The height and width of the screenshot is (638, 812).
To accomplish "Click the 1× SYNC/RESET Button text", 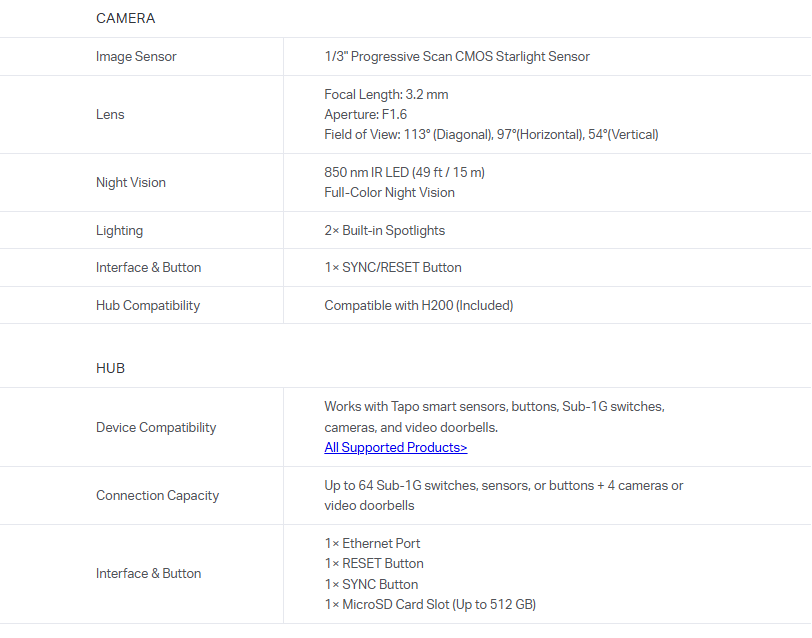I will [393, 267].
